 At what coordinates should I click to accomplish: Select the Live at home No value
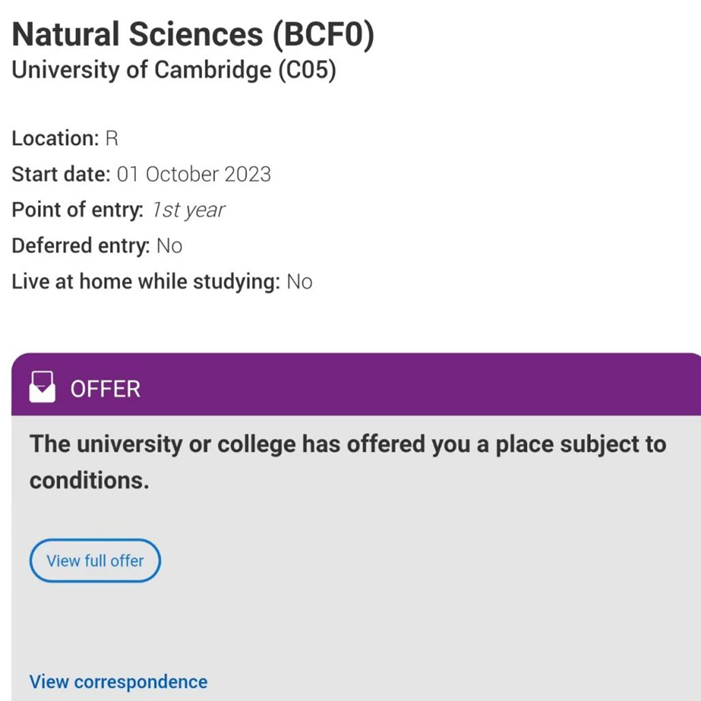(x=299, y=282)
